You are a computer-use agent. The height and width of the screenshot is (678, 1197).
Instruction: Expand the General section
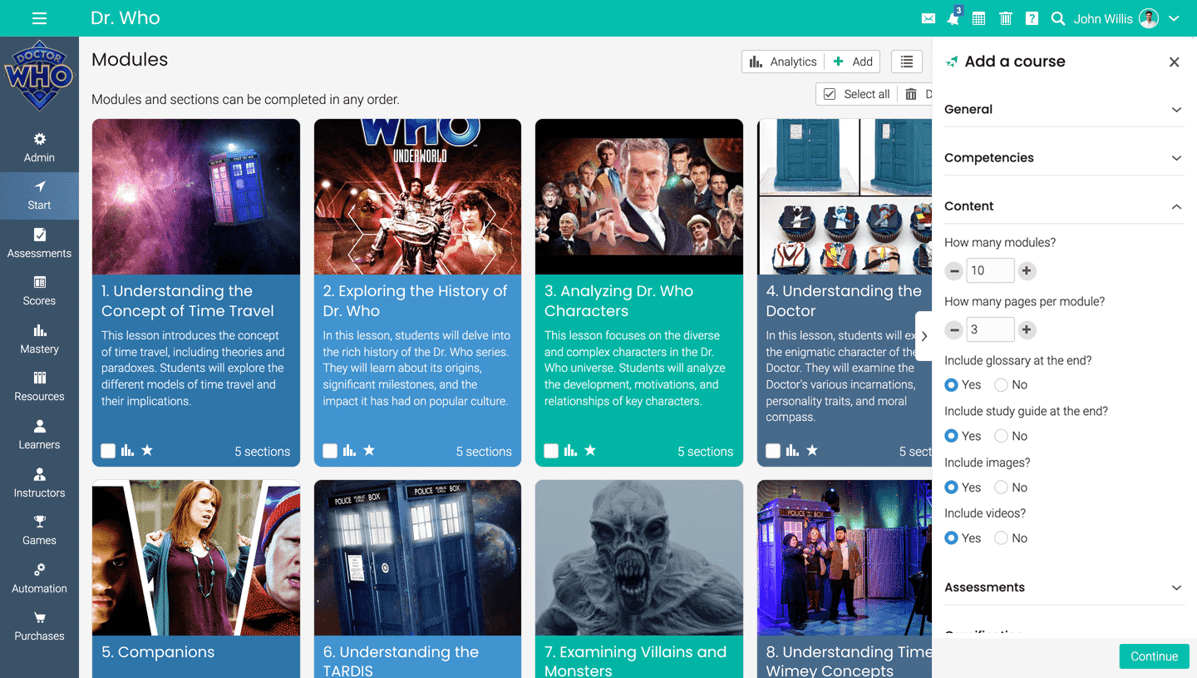coord(1063,109)
